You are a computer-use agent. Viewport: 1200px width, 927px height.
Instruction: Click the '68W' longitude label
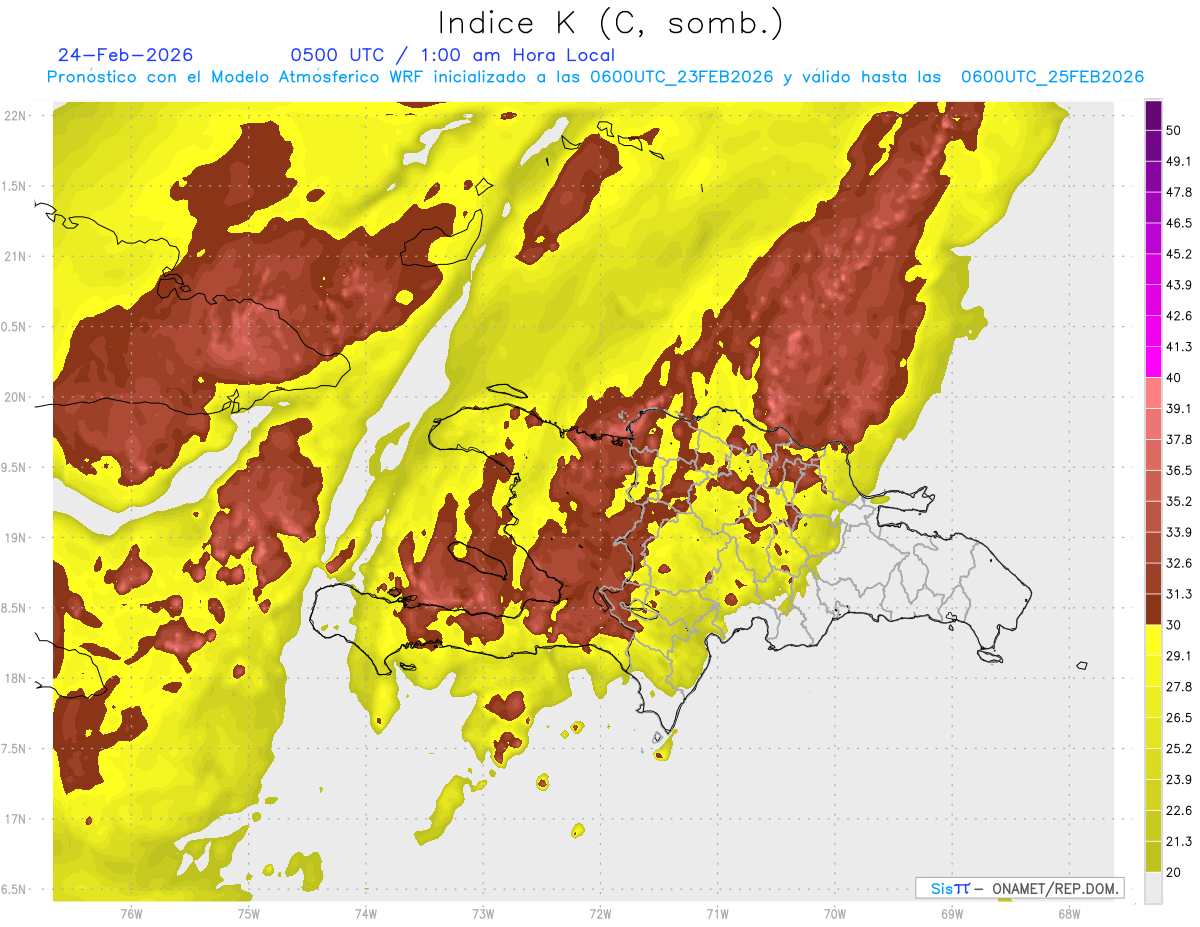(x=1068, y=913)
